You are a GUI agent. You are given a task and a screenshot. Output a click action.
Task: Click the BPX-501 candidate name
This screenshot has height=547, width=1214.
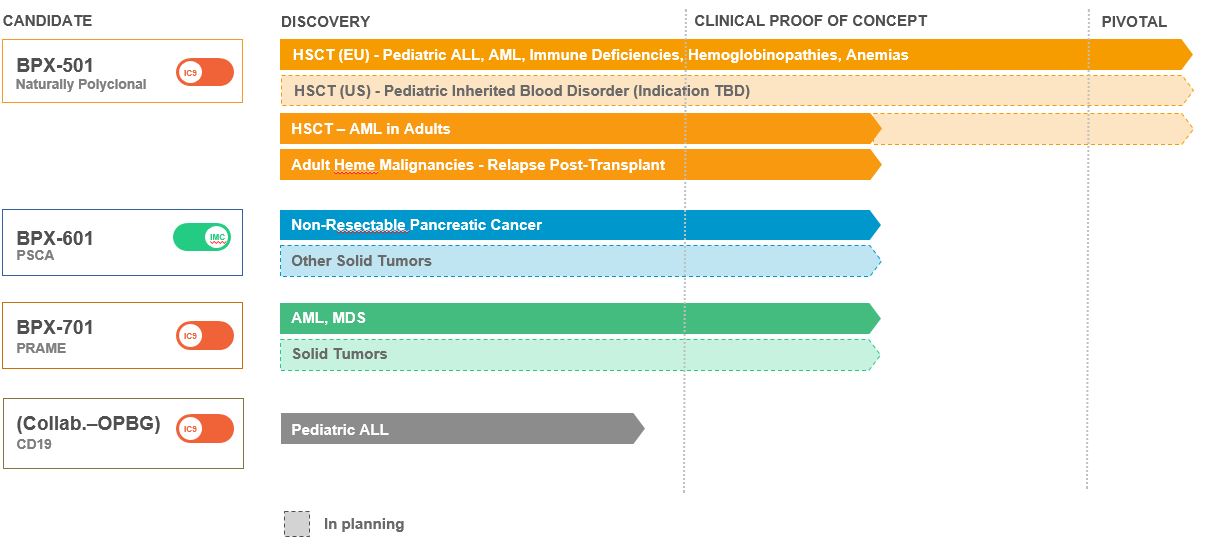click(x=55, y=66)
